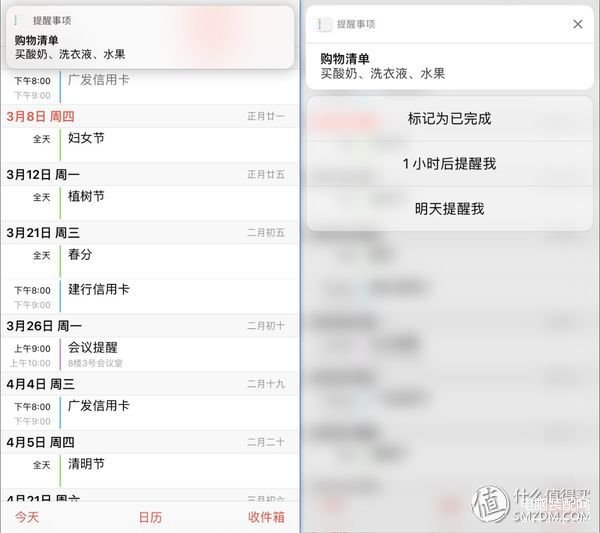The width and height of the screenshot is (600, 533).
Task: Open the 日历 calendars list
Action: click(150, 517)
